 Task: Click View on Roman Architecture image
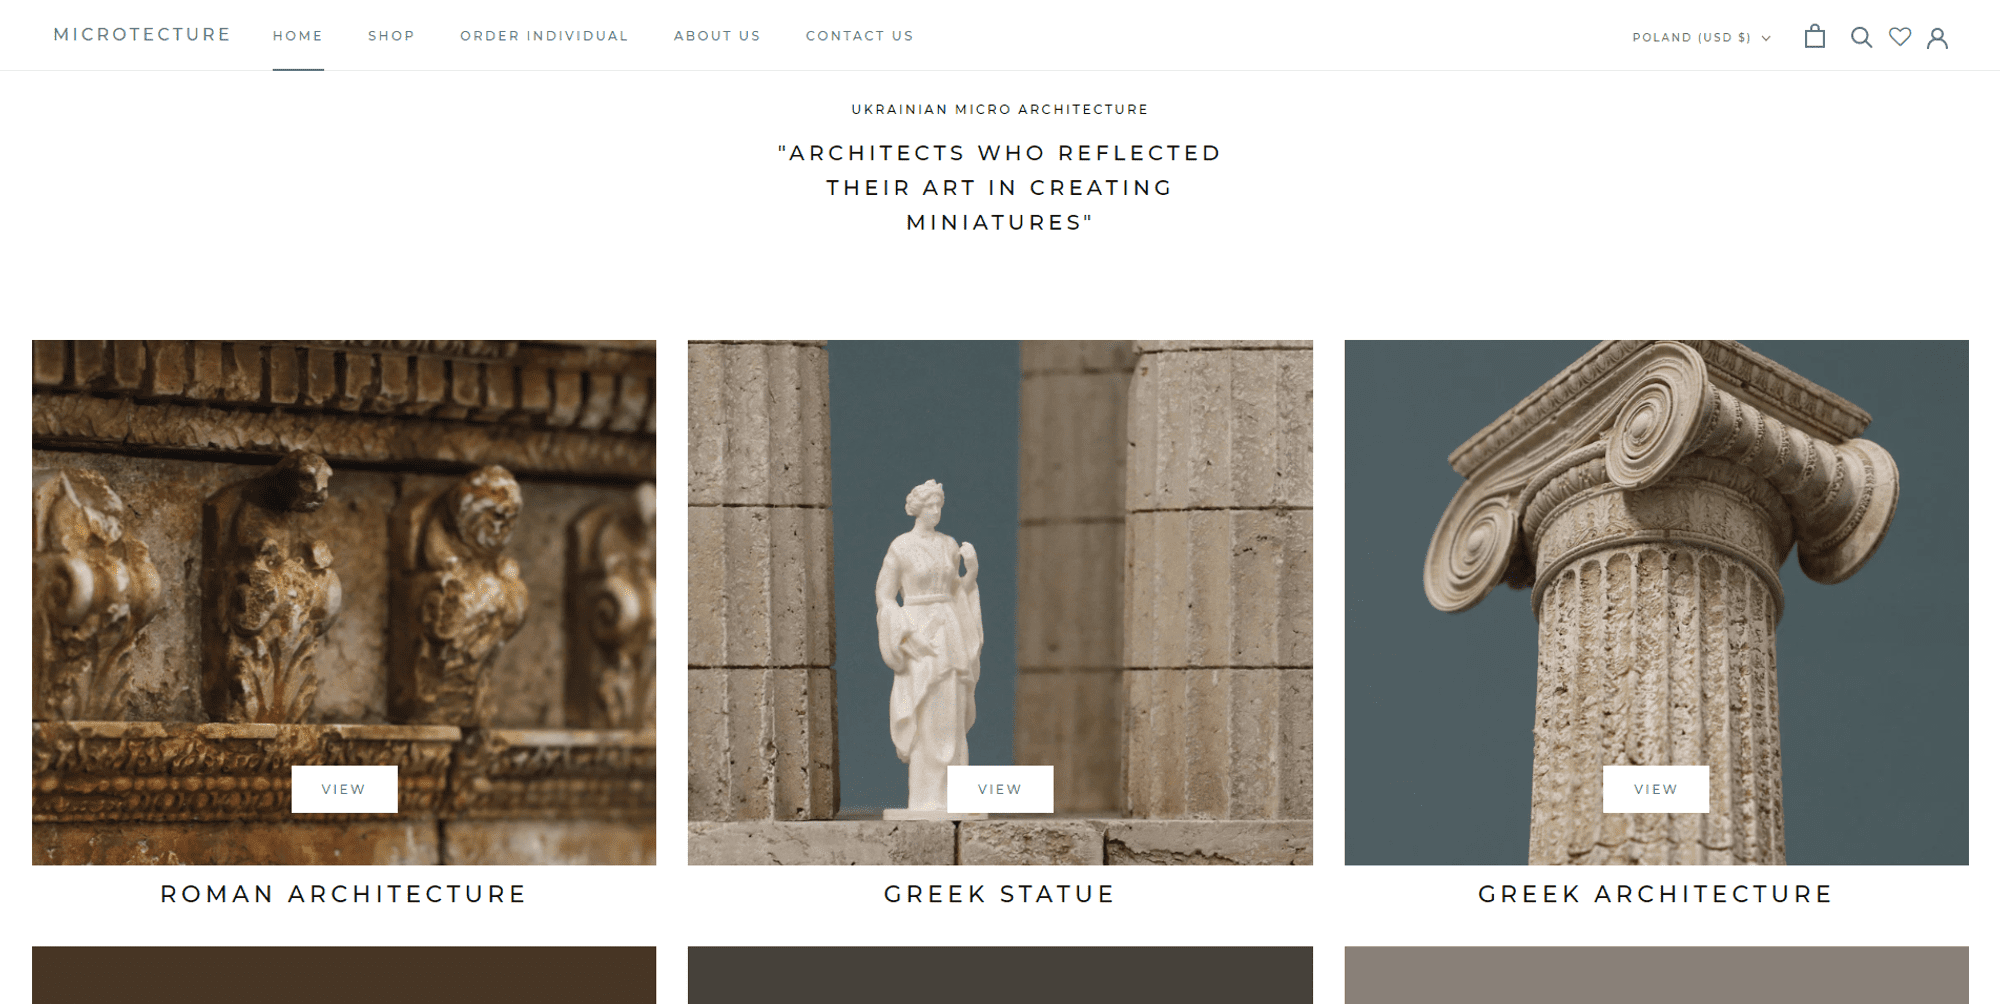click(344, 789)
